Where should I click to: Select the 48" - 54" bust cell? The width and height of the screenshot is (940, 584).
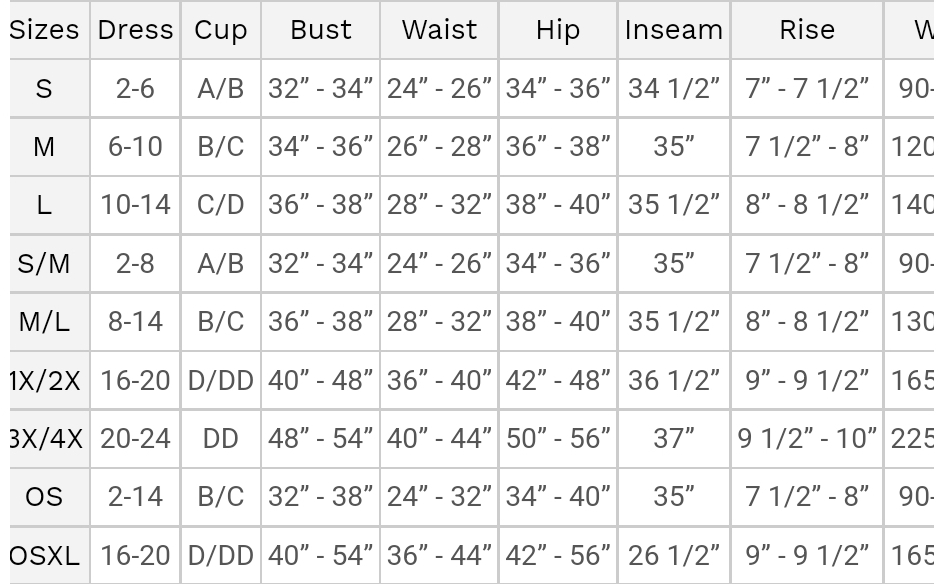[x=321, y=439]
